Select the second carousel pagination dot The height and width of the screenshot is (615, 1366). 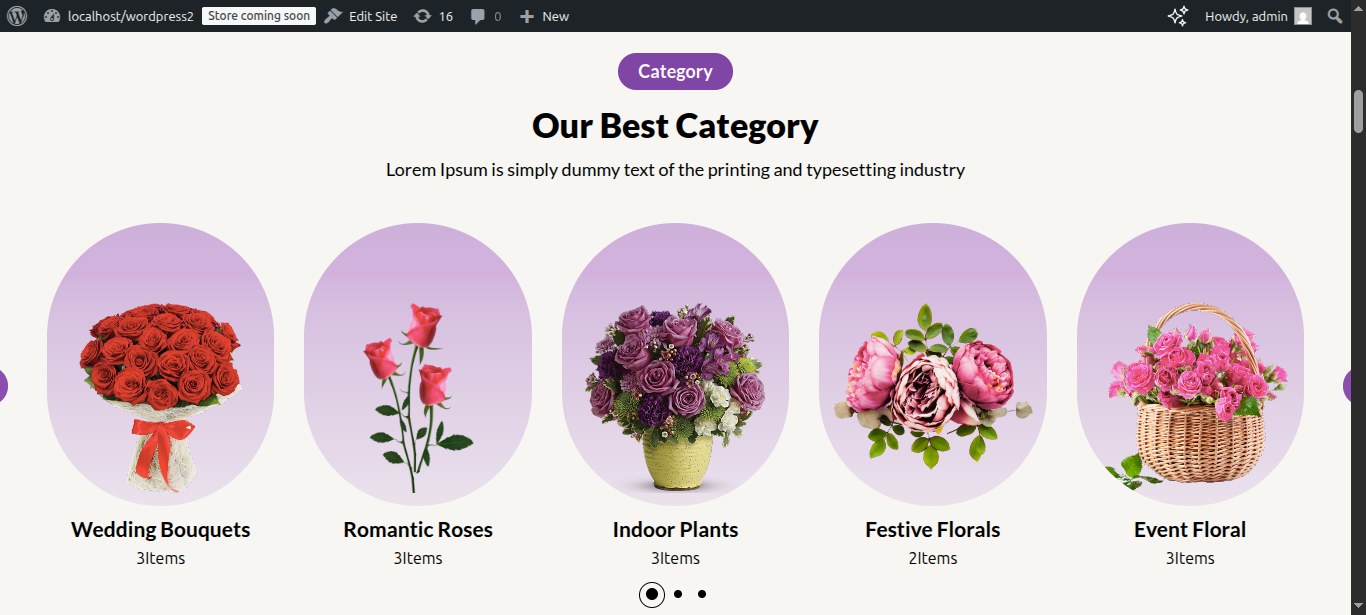[x=678, y=594]
